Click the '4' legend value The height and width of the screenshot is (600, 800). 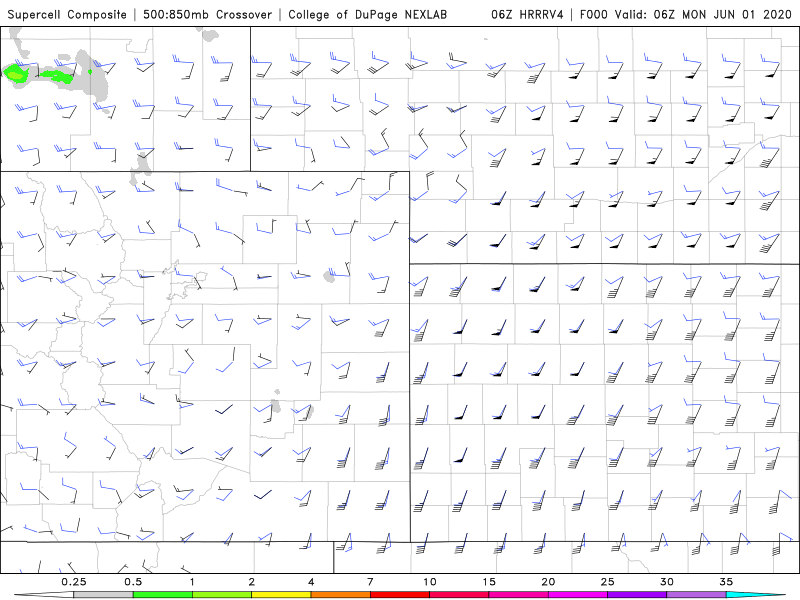(x=311, y=582)
